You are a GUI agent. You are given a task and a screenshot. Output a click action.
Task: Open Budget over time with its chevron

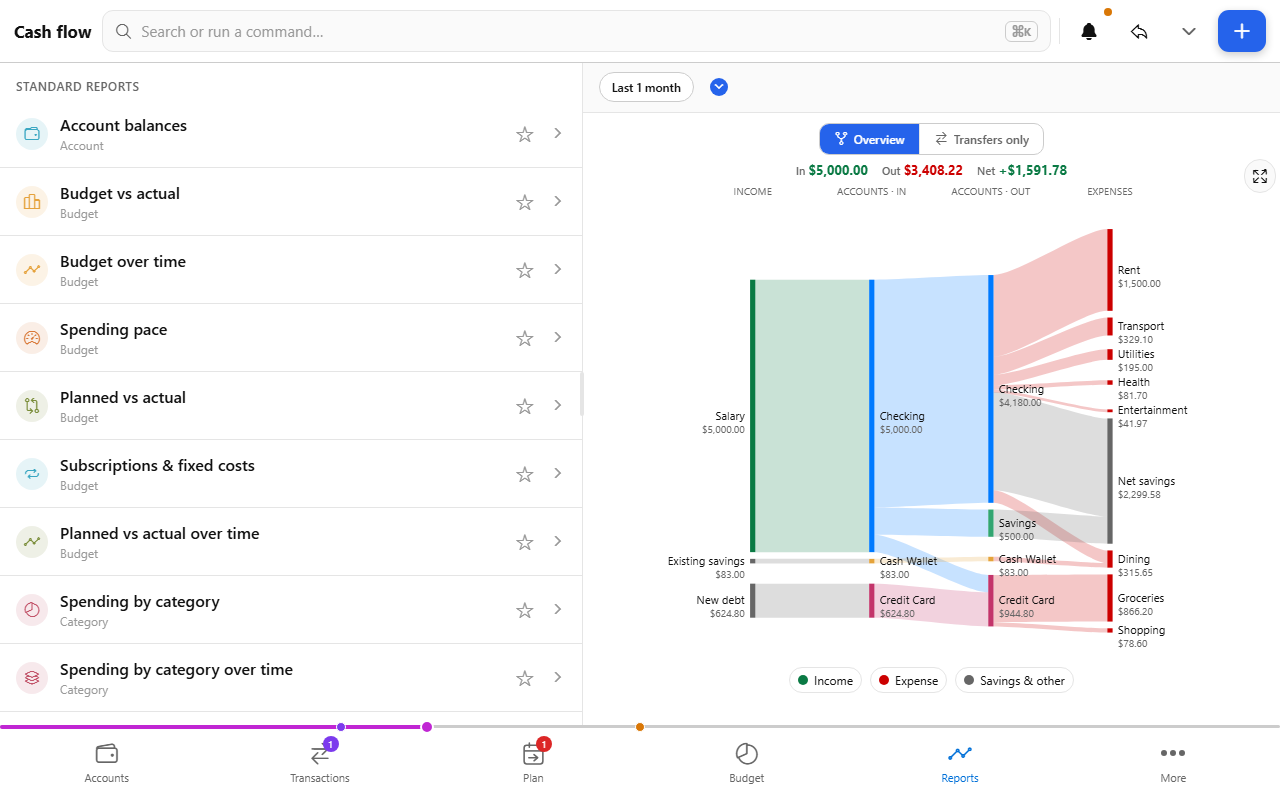558,269
